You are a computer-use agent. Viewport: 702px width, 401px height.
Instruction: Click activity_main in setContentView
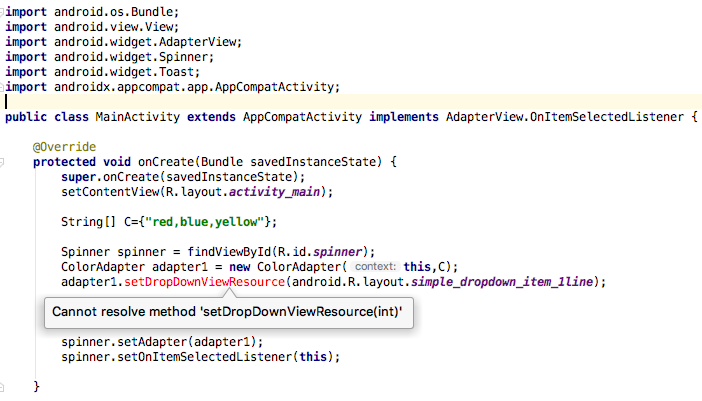(274, 192)
